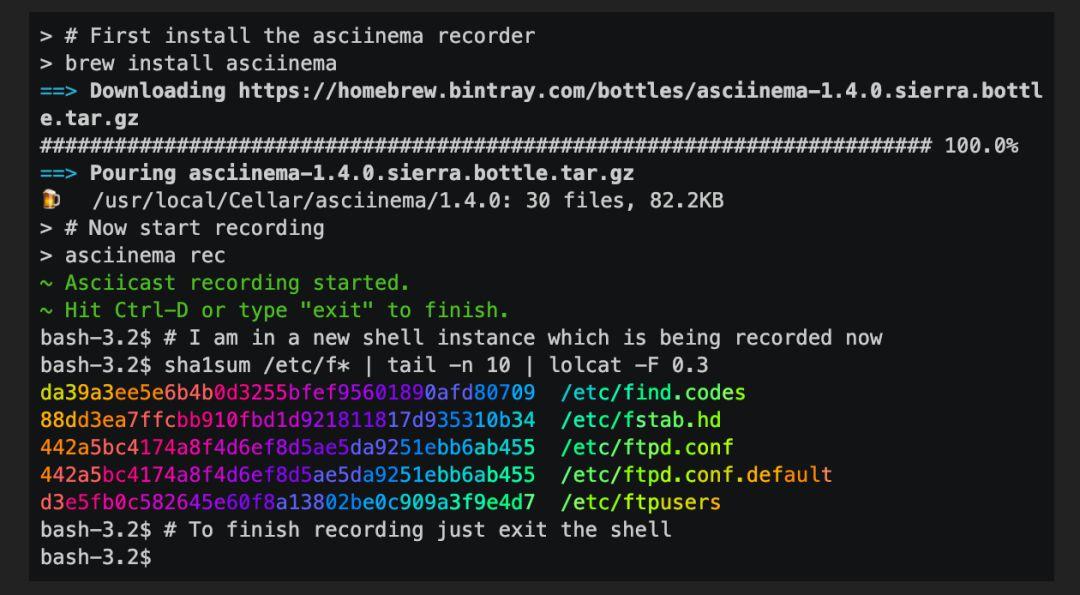Click the /etc/ftpd.conf.default file path
Screen dimensions: 1080x595
696,475
